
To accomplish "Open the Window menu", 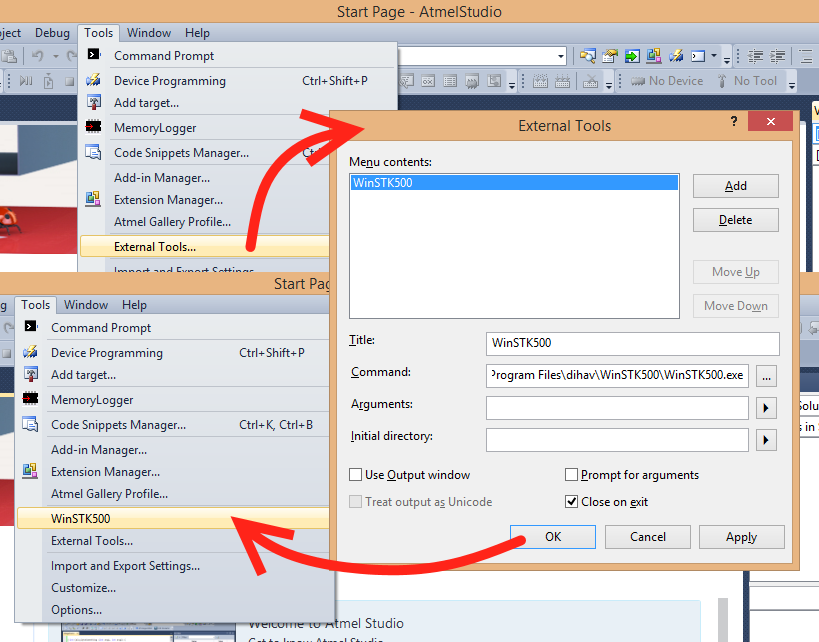I will [x=148, y=32].
